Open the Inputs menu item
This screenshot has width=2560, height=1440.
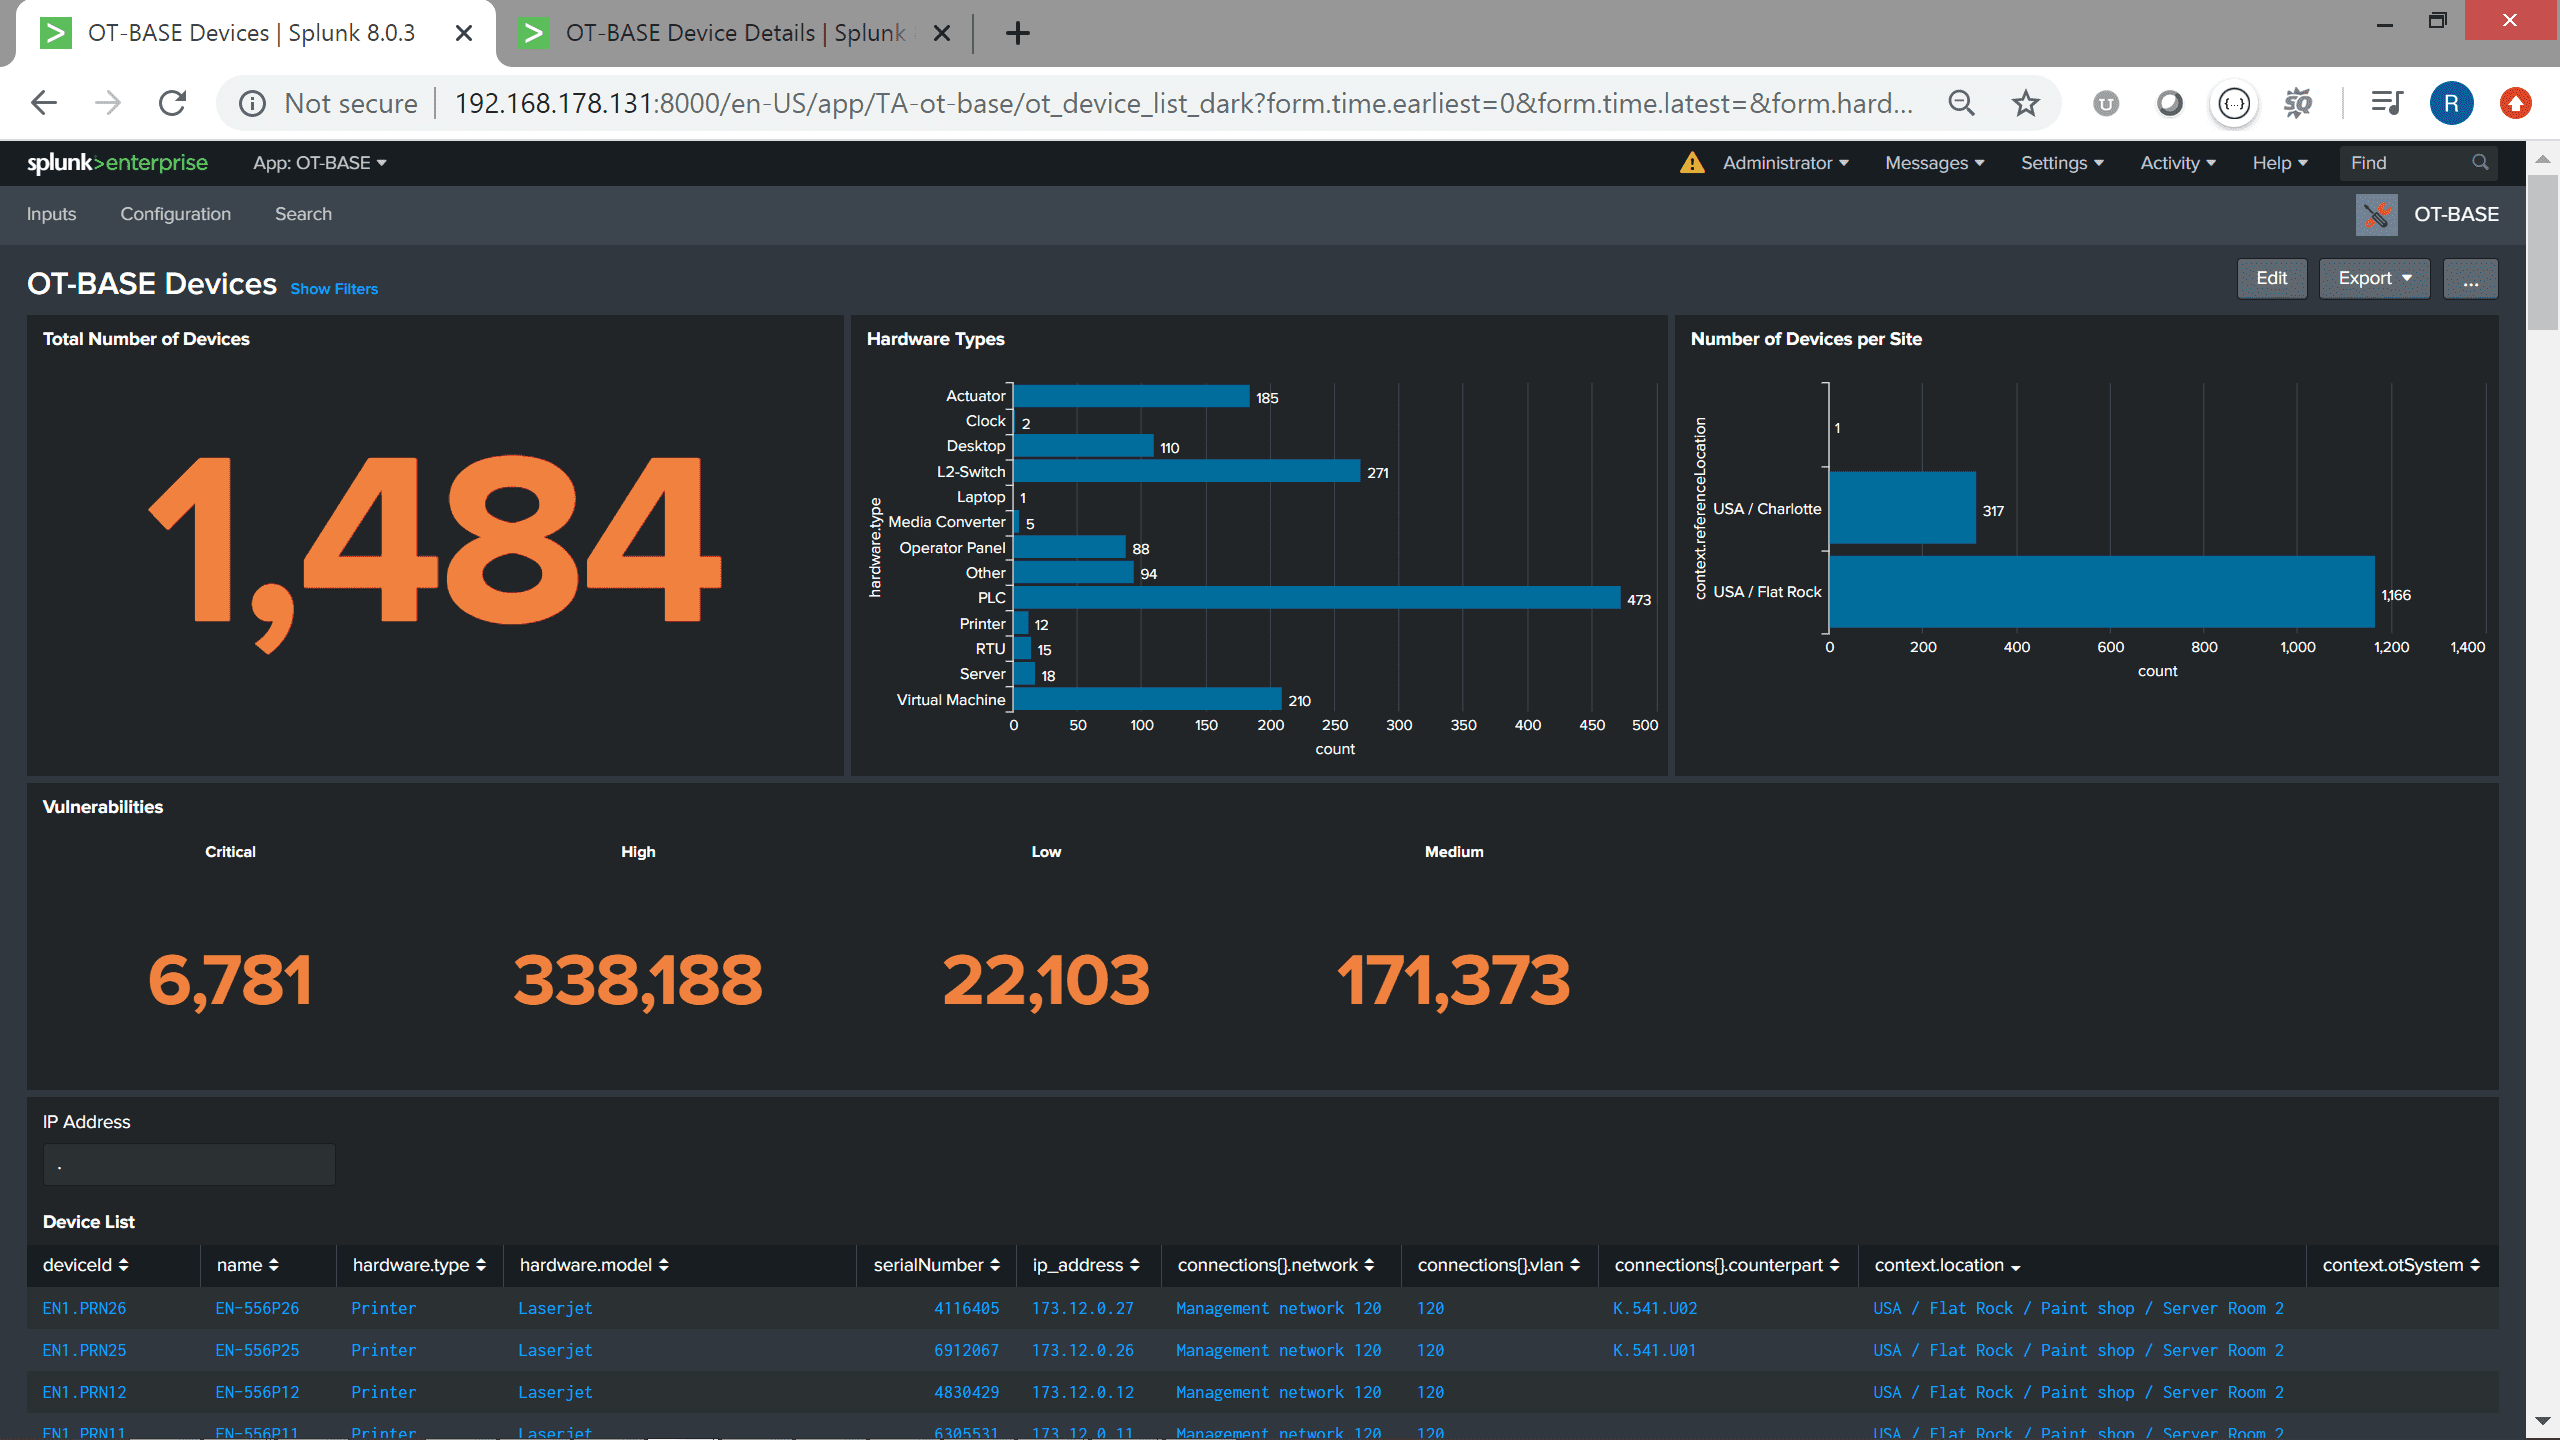coord(51,214)
